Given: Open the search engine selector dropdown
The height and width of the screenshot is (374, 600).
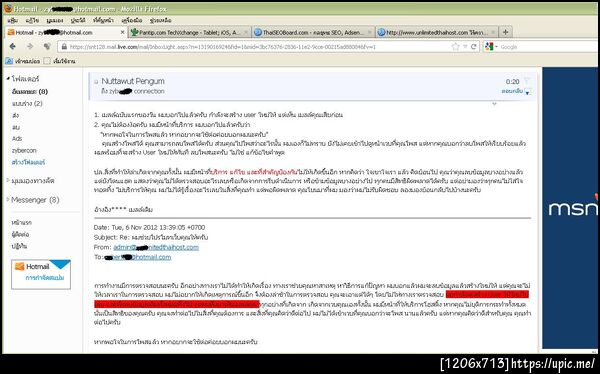Looking at the screenshot, I should (x=496, y=47).
